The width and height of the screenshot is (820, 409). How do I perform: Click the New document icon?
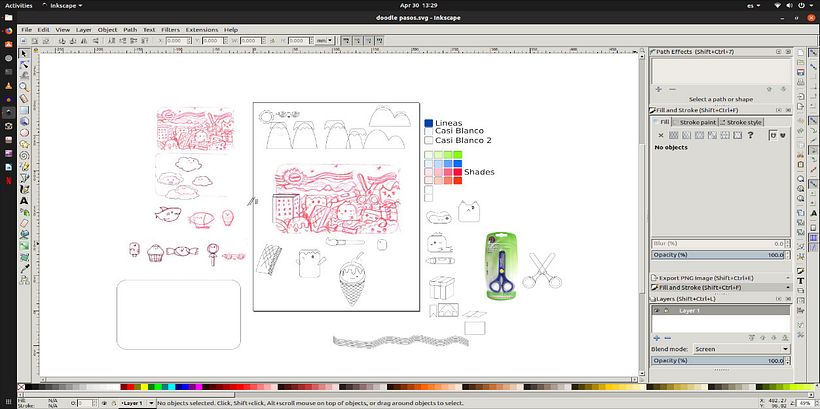coord(800,53)
